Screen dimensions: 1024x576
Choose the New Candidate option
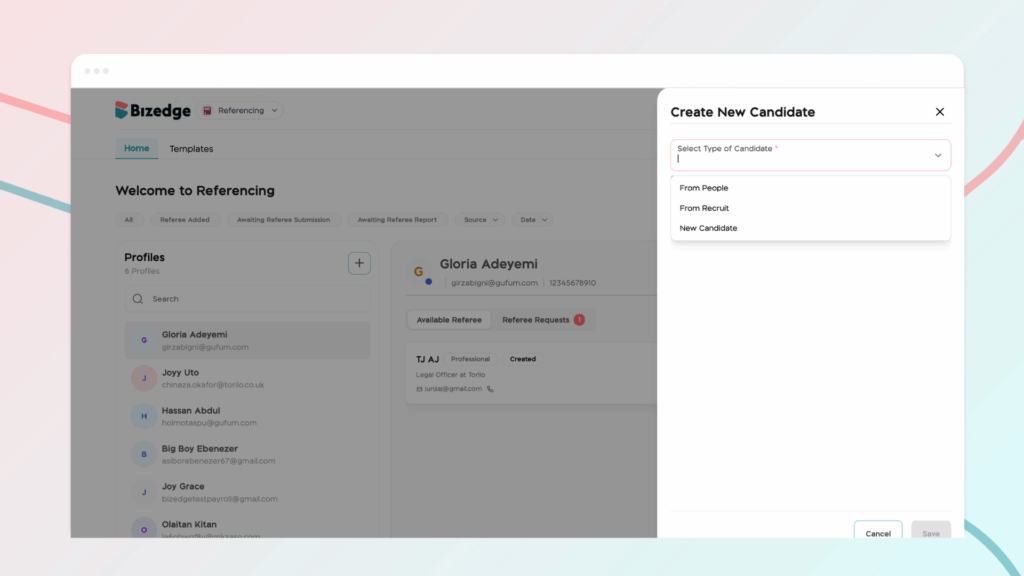click(x=810, y=228)
